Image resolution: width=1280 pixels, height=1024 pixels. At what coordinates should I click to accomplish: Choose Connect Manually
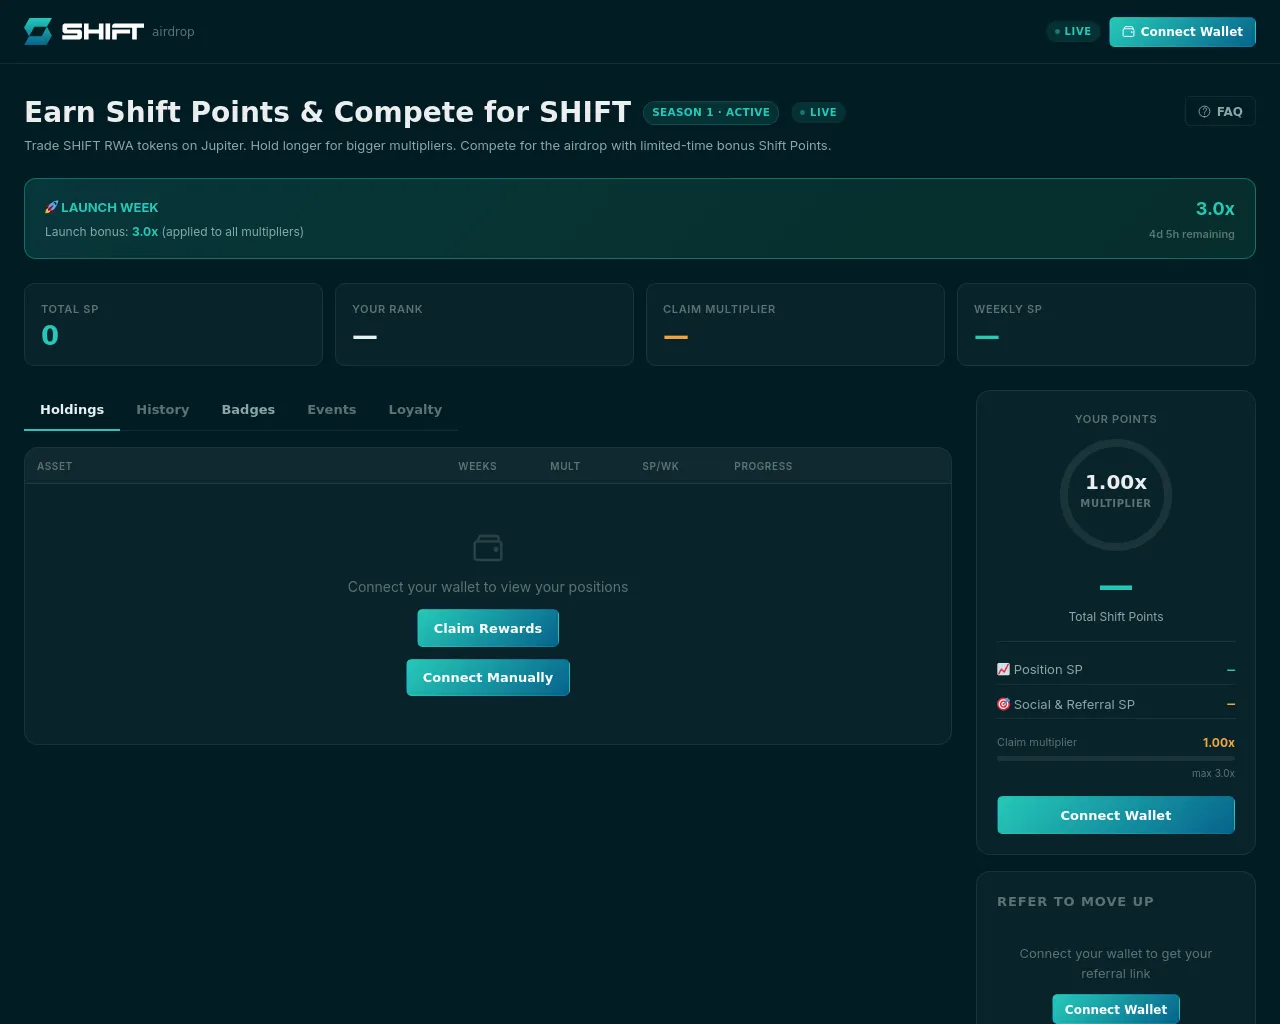tap(488, 677)
